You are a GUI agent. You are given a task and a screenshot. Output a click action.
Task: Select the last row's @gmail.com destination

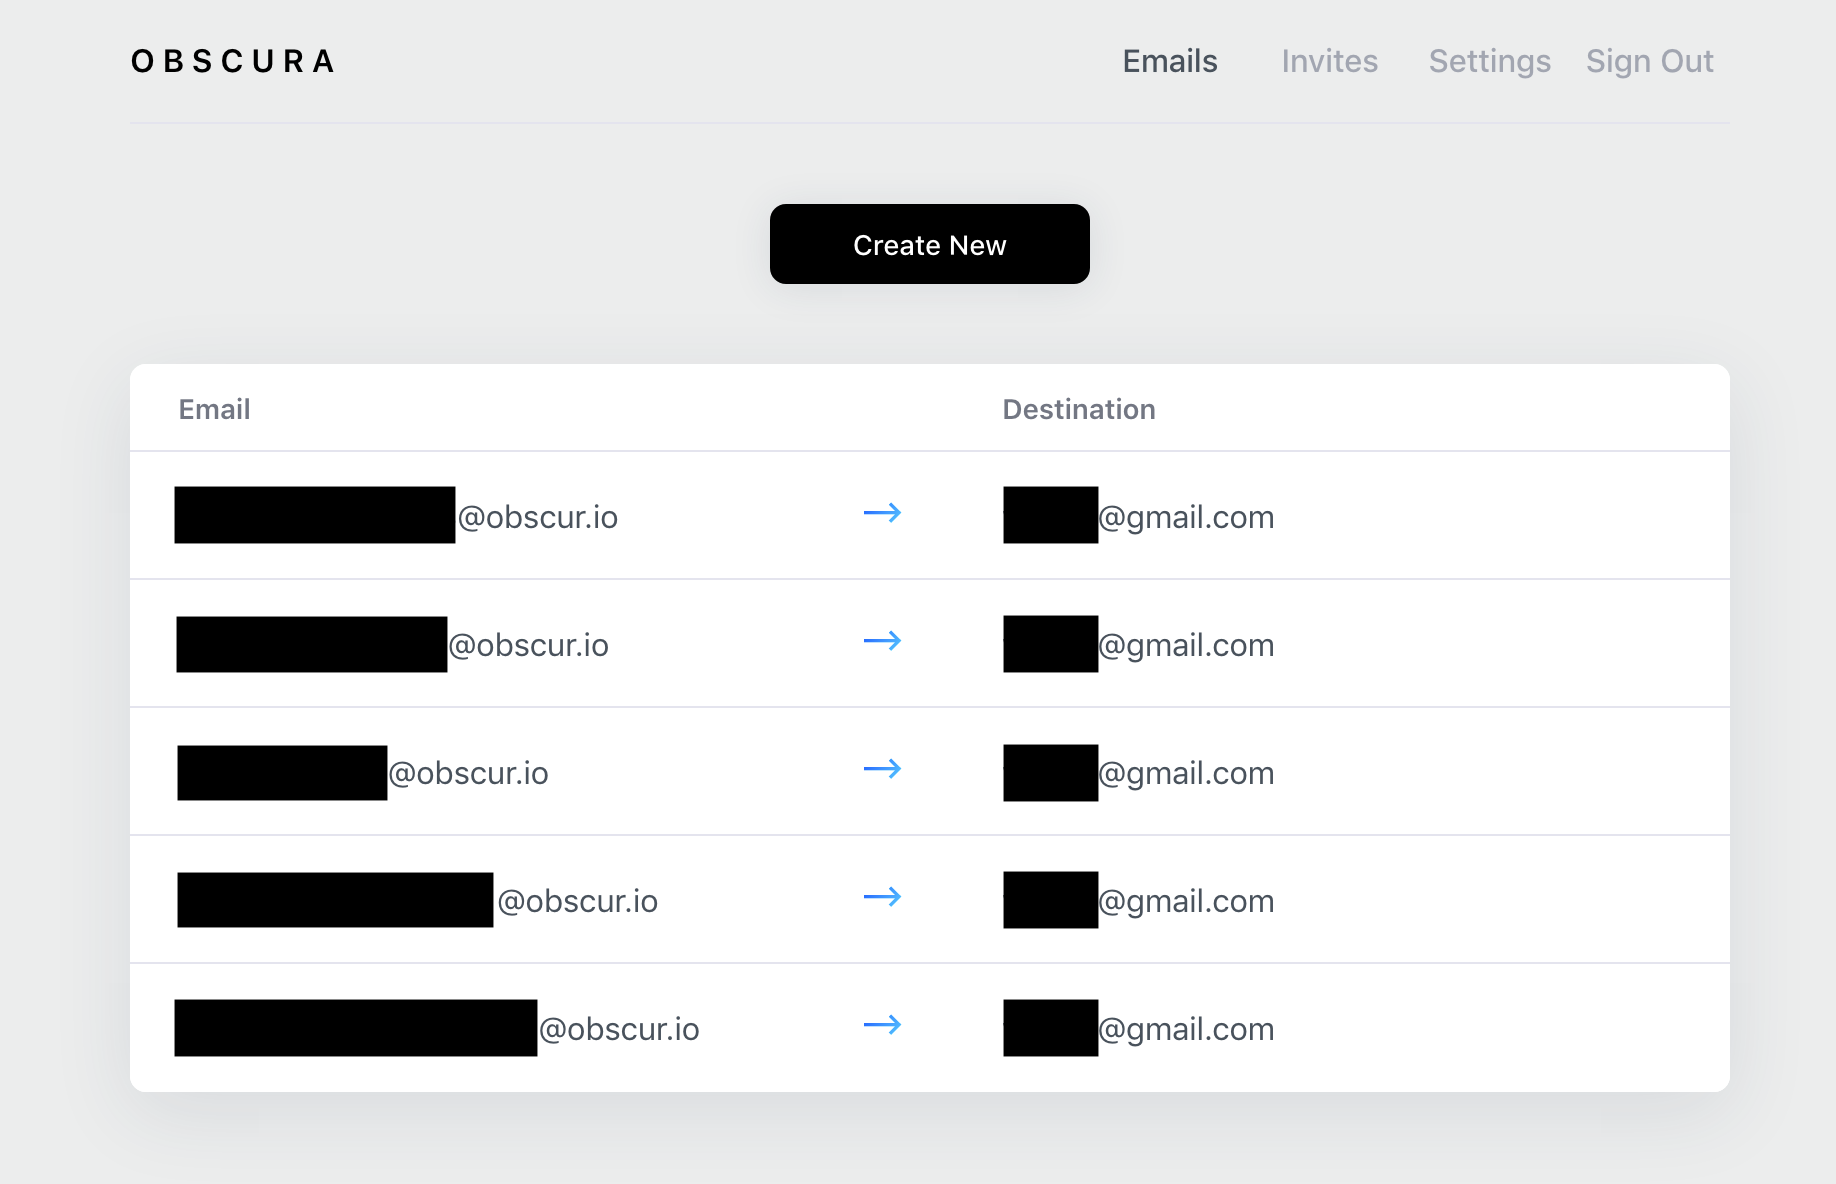[x=1139, y=1028]
